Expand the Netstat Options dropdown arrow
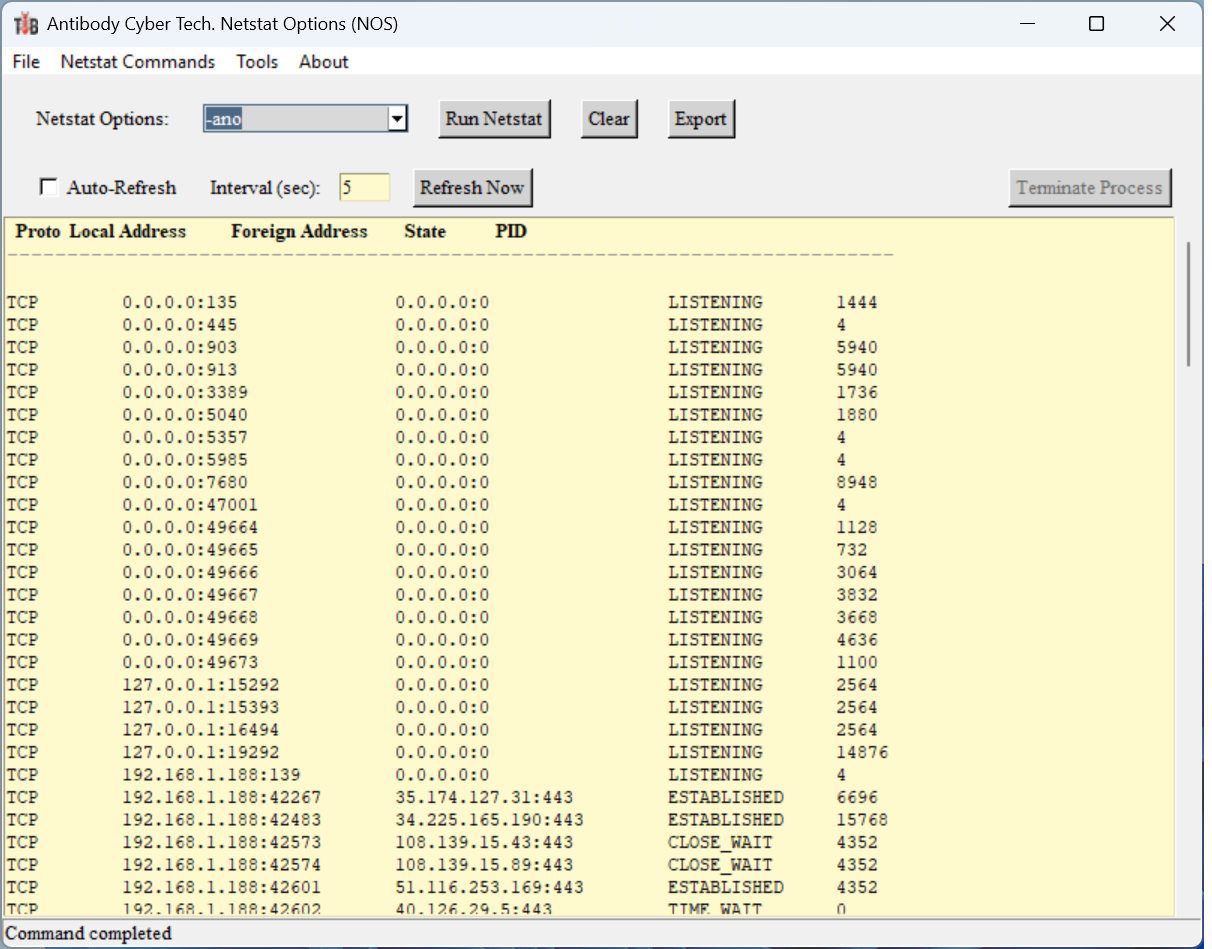1212x949 pixels. 397,119
